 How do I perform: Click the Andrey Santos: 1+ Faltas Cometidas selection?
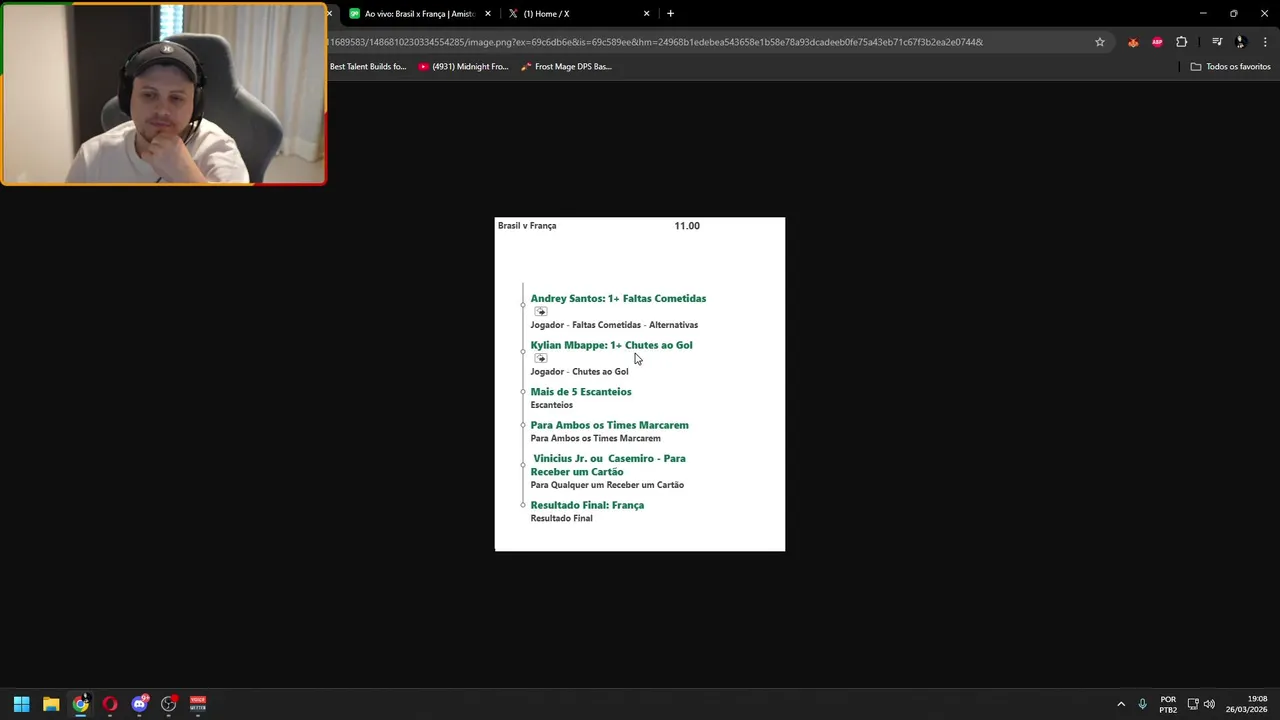(x=618, y=298)
